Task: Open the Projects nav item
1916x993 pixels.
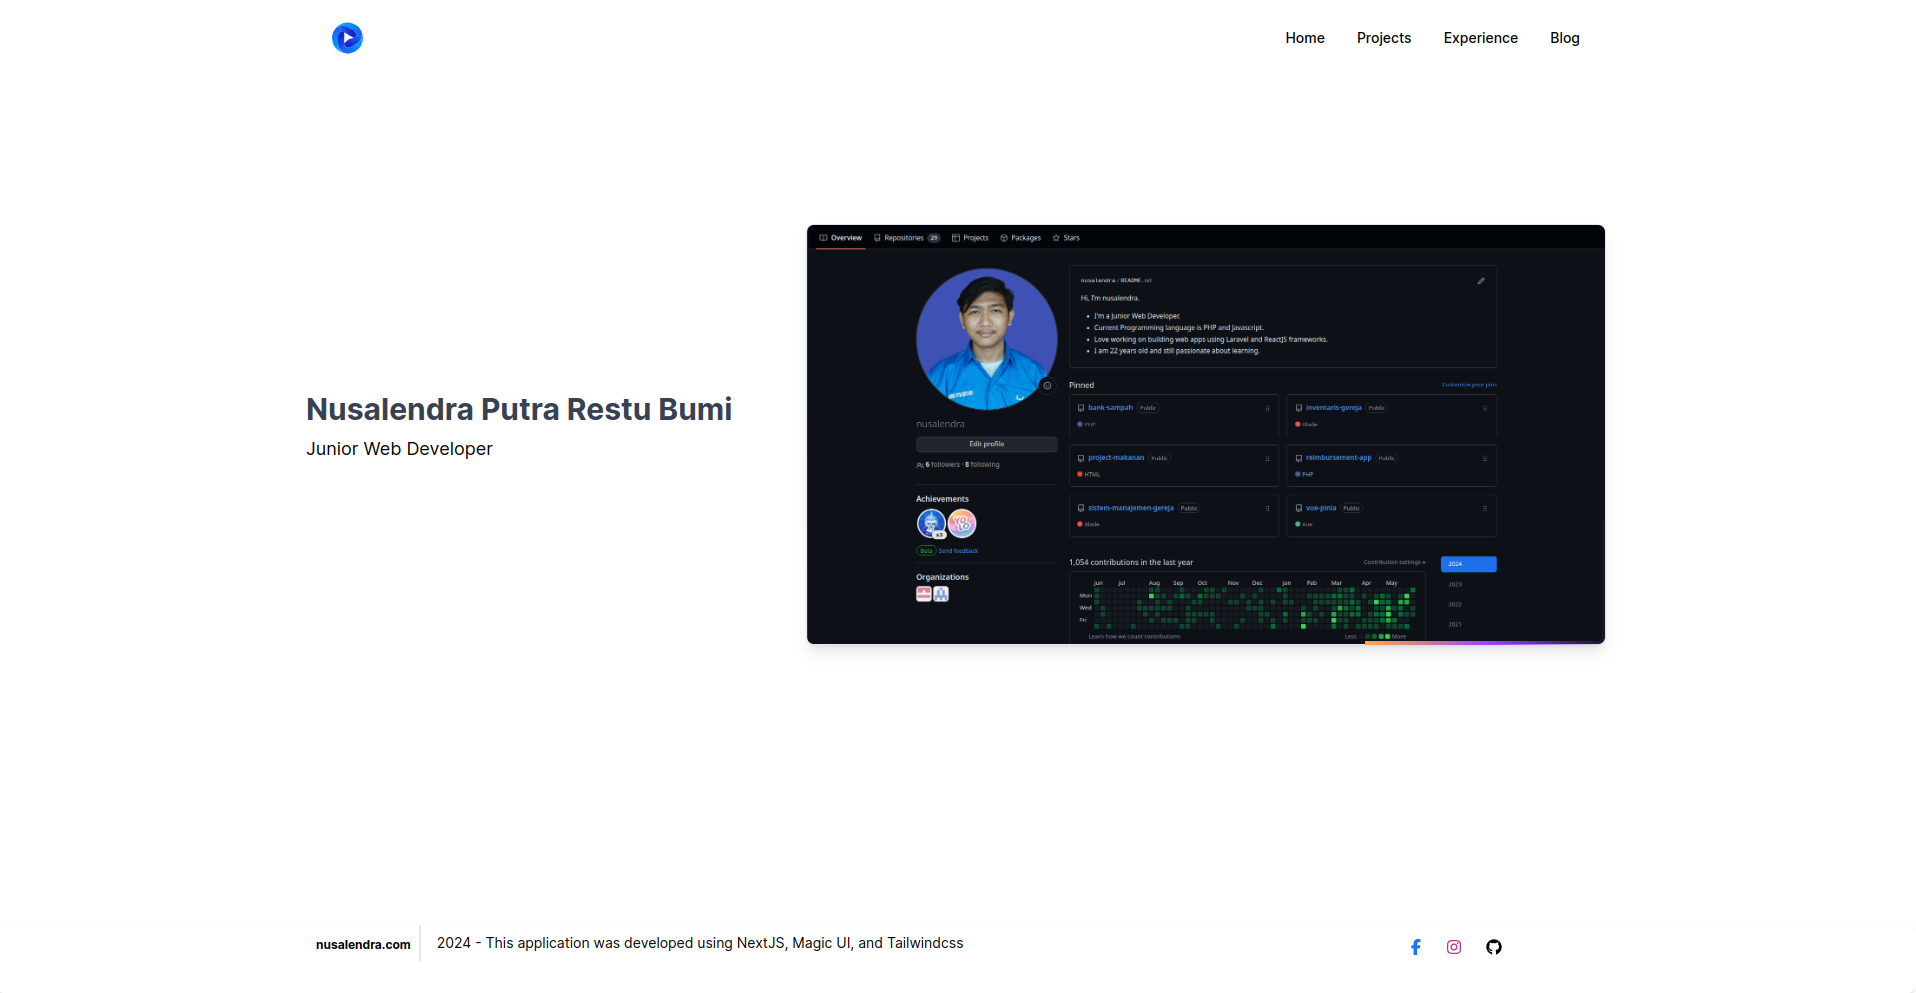Action: [1383, 38]
